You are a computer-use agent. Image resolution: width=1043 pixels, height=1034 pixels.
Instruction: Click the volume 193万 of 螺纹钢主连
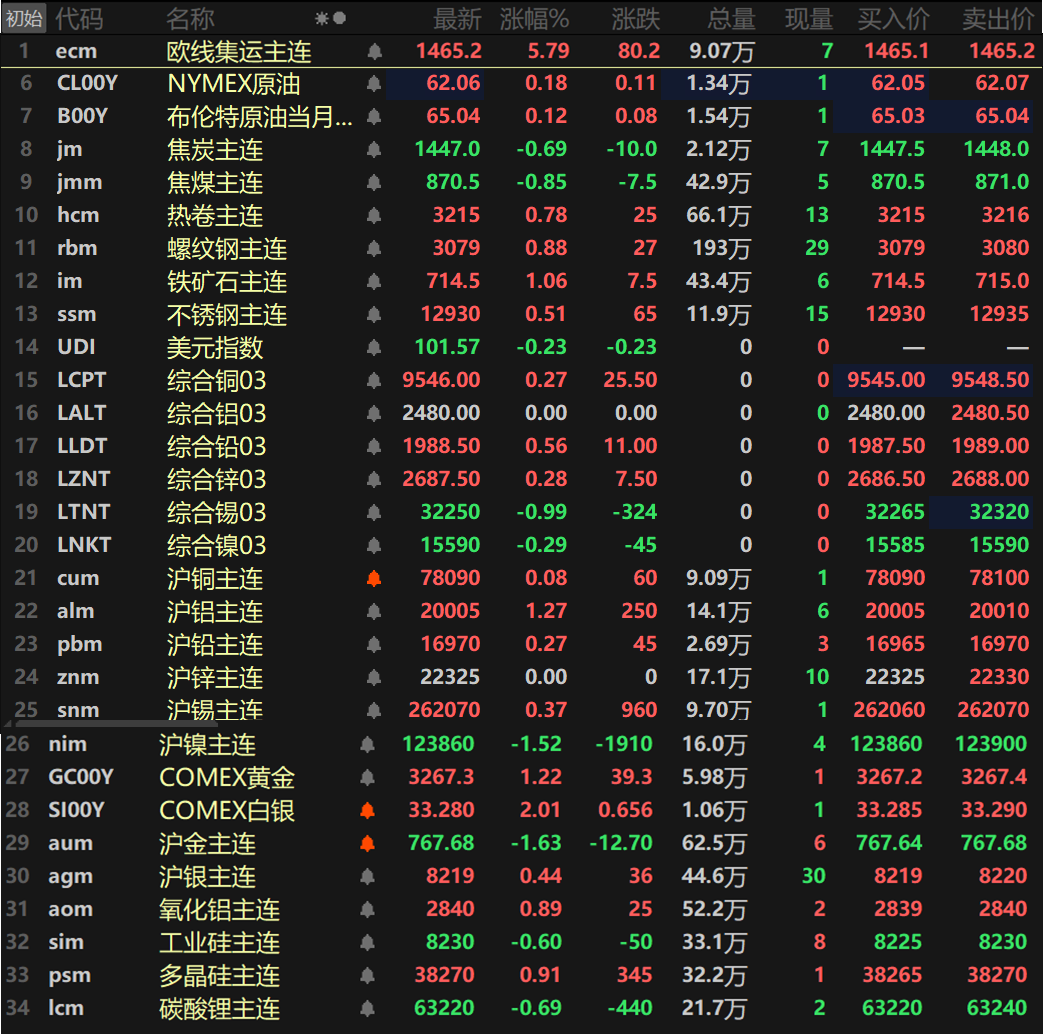coord(721,249)
